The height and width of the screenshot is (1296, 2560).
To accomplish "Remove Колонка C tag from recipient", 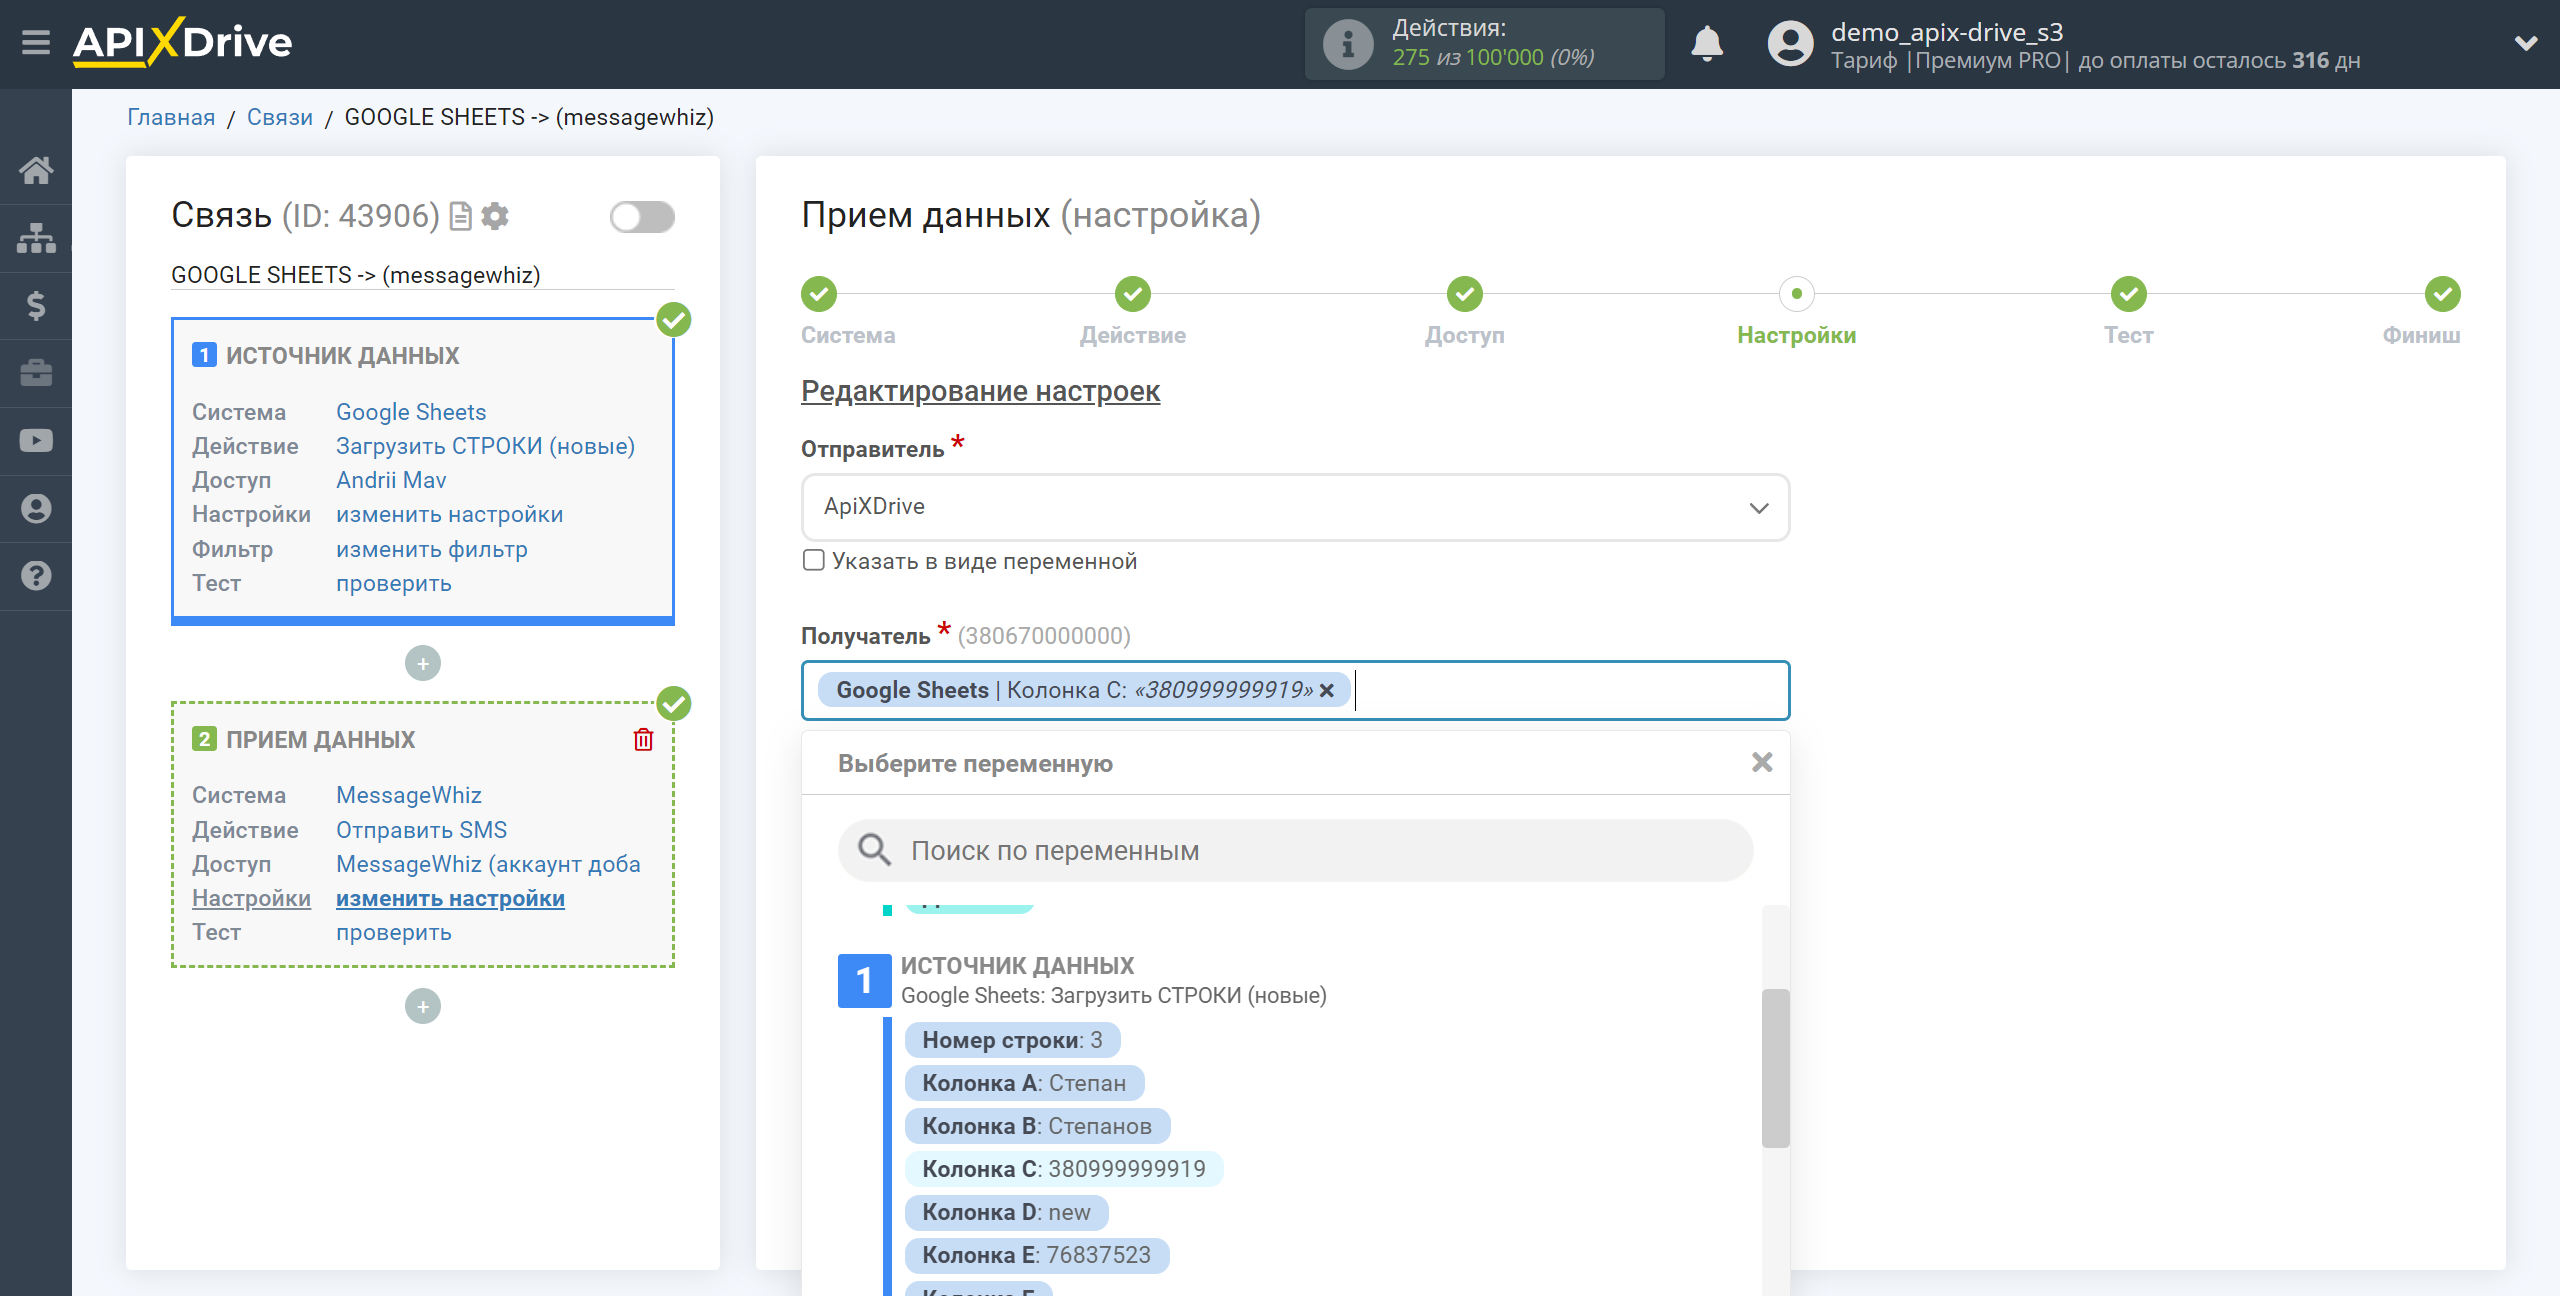I will point(1327,690).
